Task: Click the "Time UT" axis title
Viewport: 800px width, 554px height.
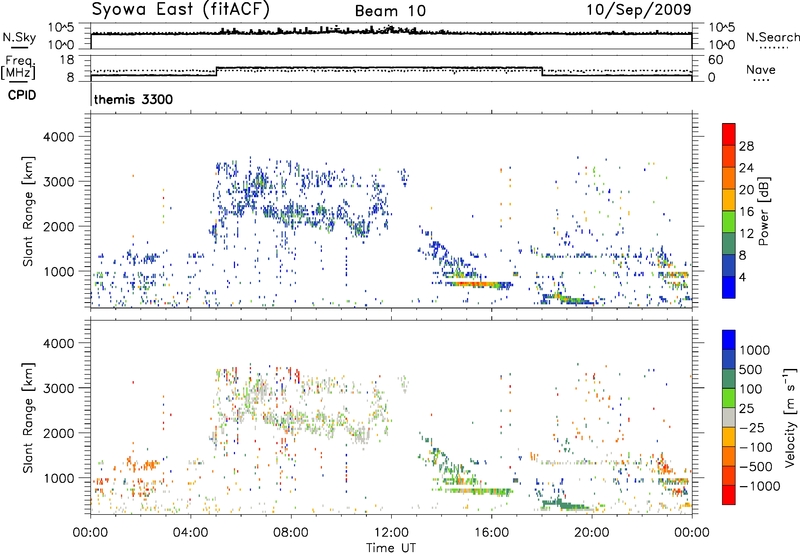Action: 391,547
